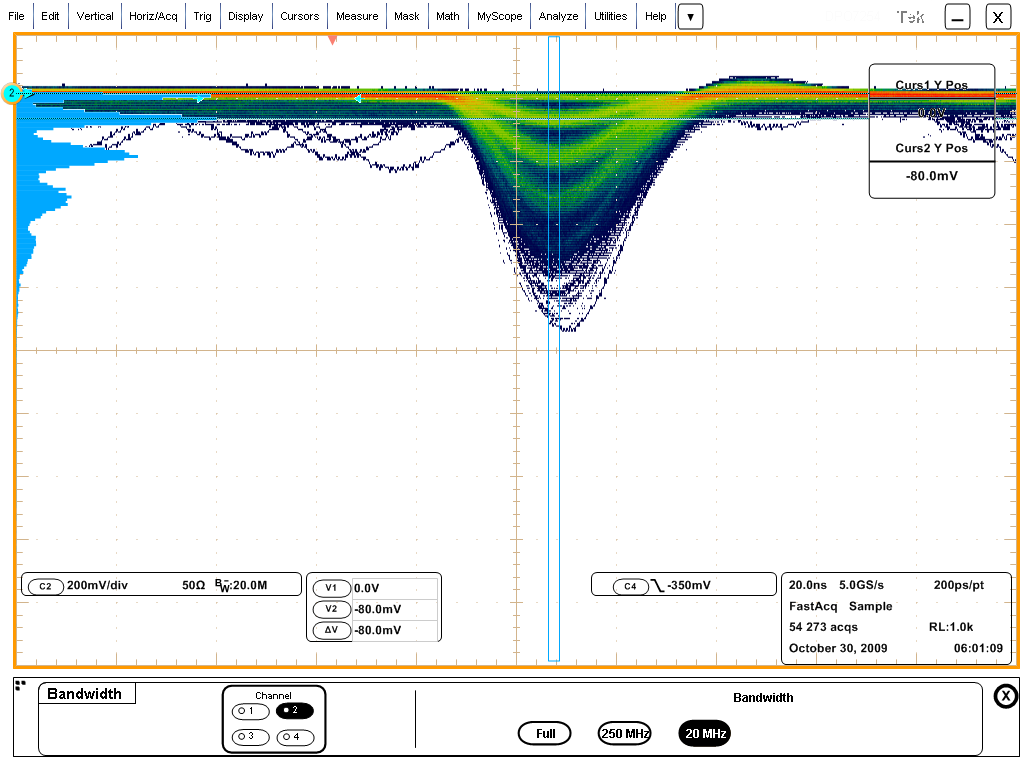The width and height of the screenshot is (1024, 768).
Task: Expand the menu bar dropdown arrow
Action: pos(690,17)
